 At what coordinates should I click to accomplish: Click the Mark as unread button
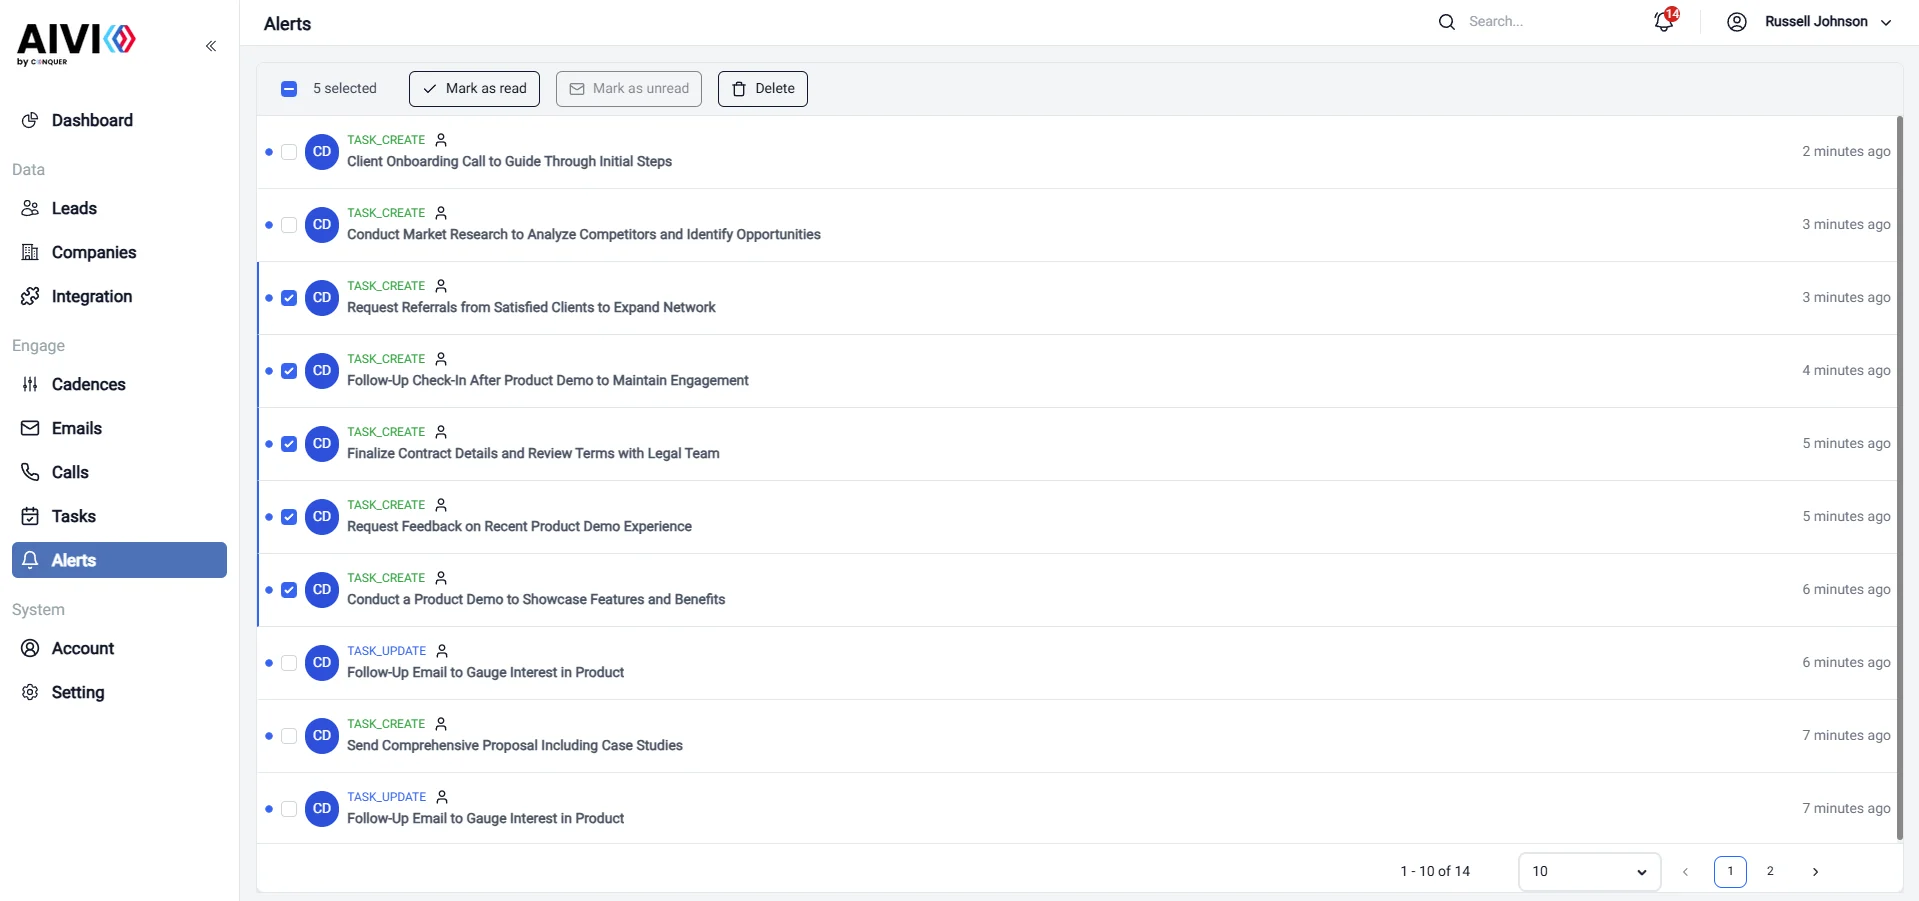629,89
